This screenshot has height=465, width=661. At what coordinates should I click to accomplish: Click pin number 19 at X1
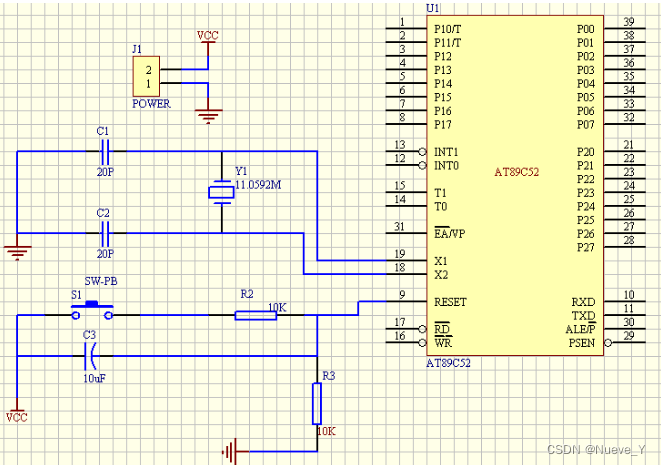click(400, 254)
